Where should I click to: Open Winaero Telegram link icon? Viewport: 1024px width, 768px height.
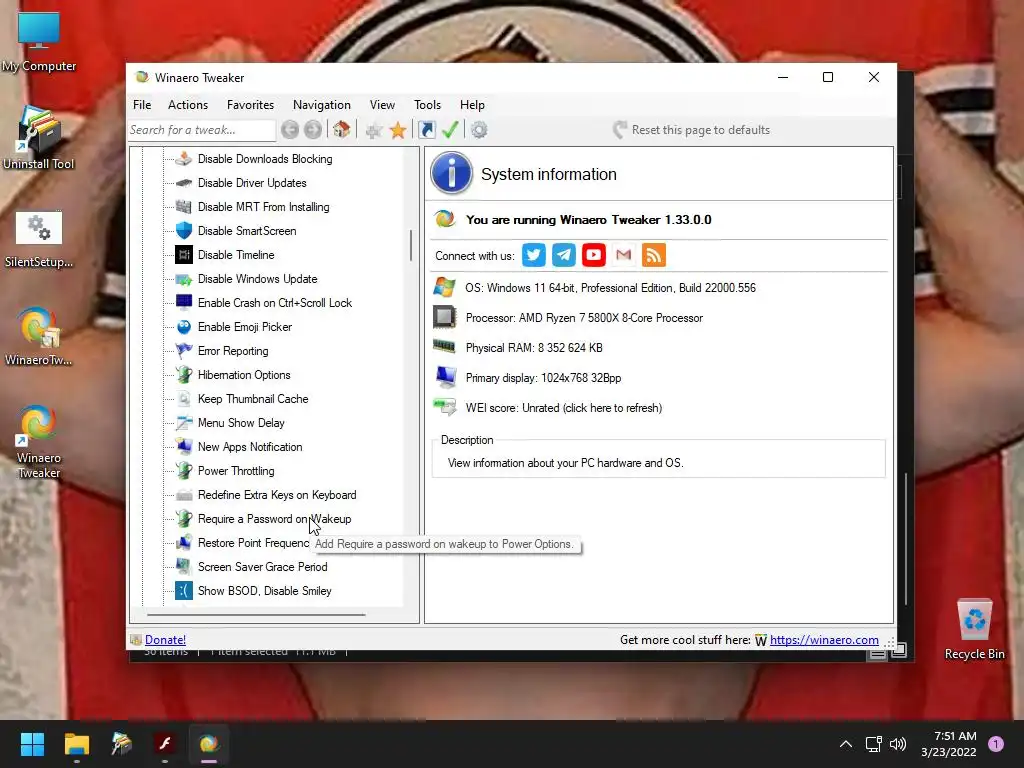[564, 255]
